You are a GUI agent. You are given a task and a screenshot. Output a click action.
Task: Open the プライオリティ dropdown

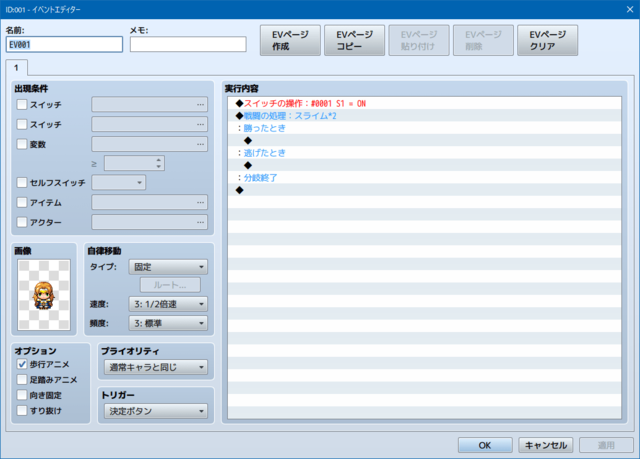156,367
